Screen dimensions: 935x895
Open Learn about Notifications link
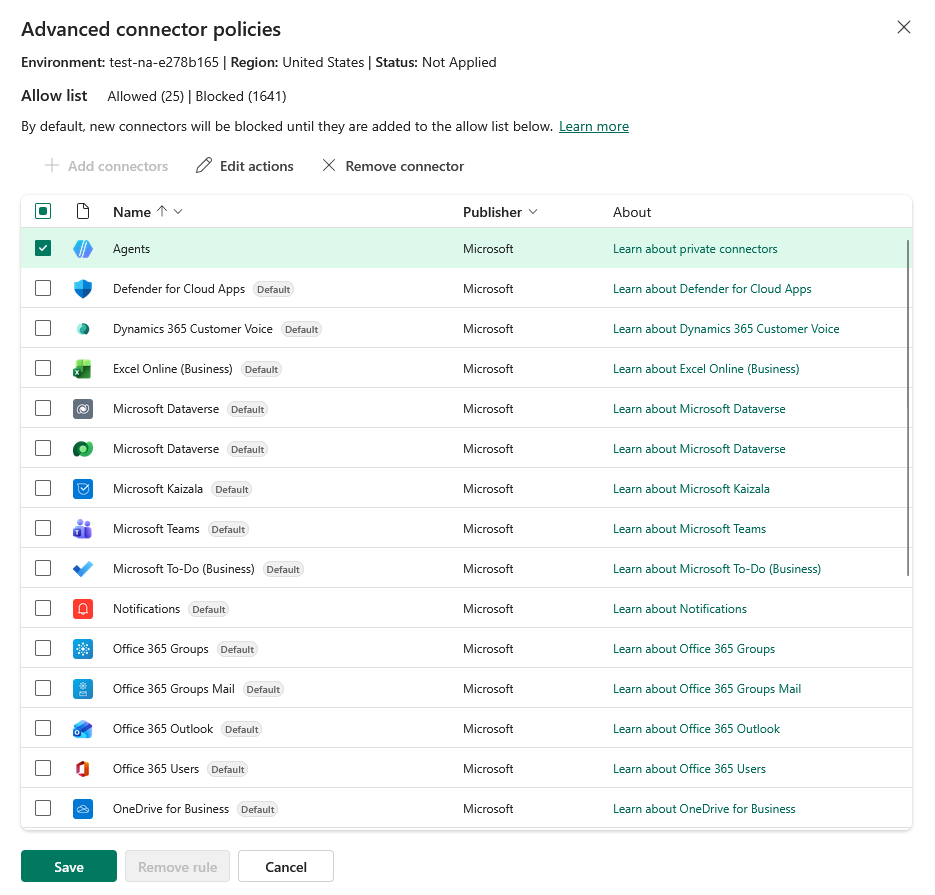click(680, 609)
